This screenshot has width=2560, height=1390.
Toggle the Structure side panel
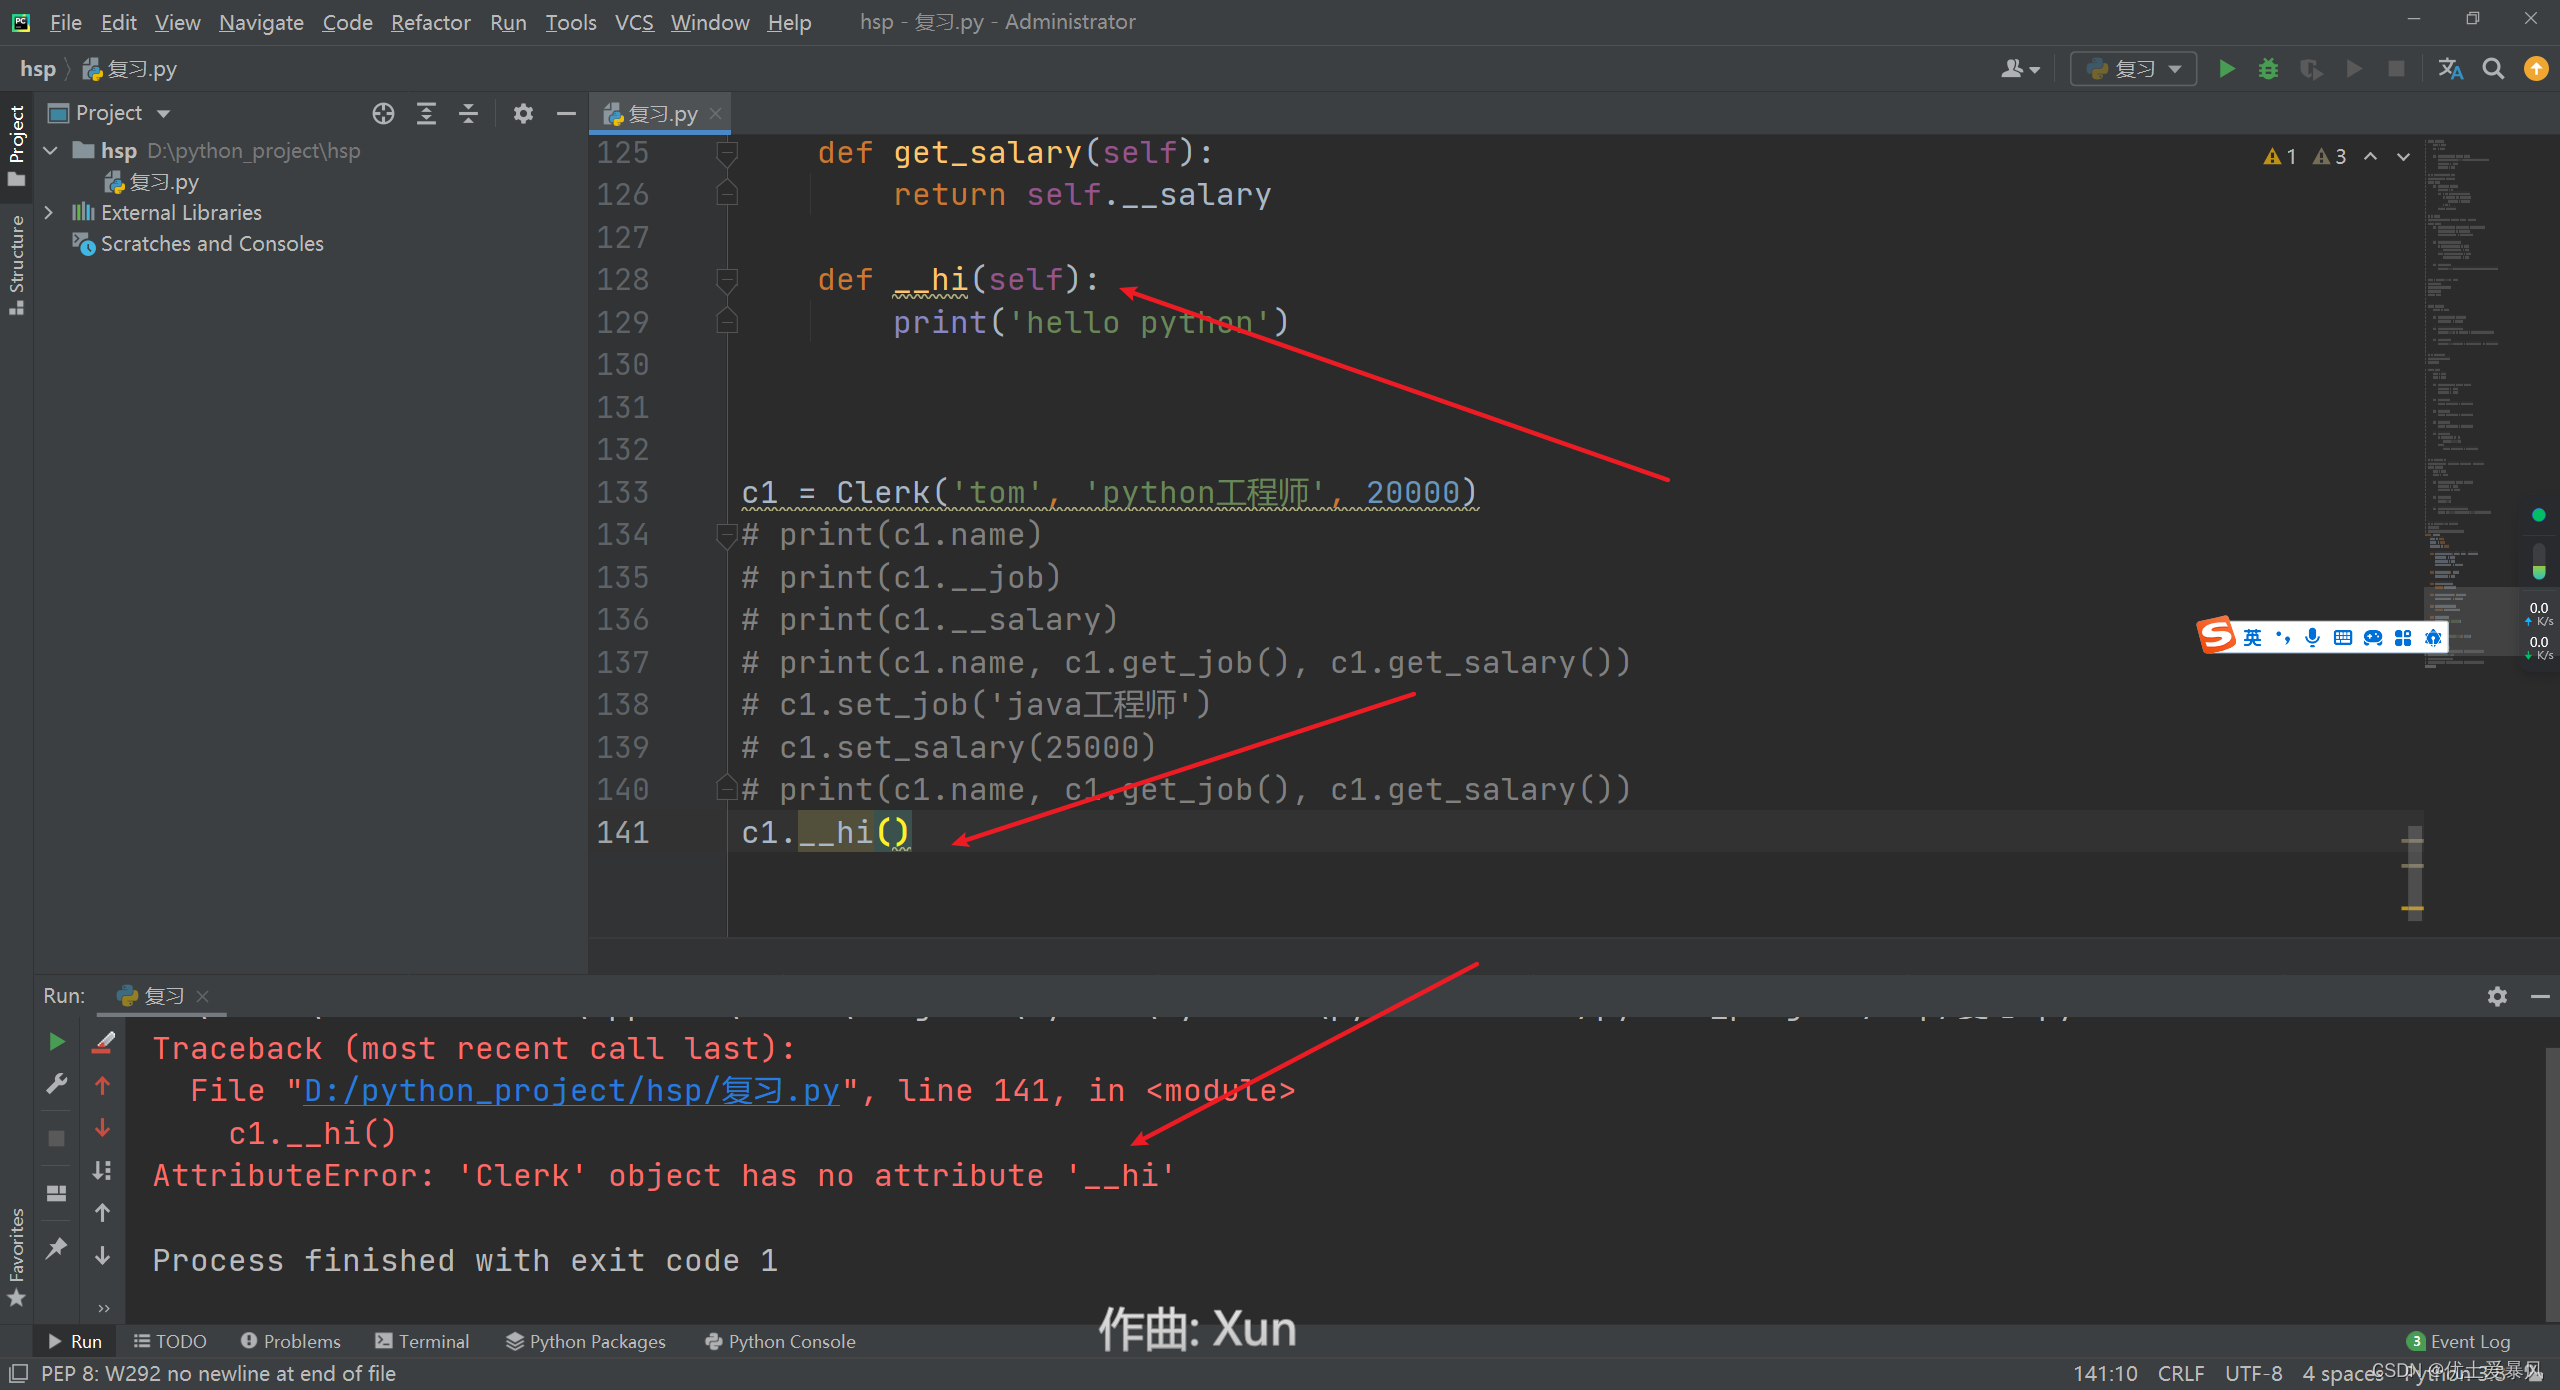[x=16, y=265]
